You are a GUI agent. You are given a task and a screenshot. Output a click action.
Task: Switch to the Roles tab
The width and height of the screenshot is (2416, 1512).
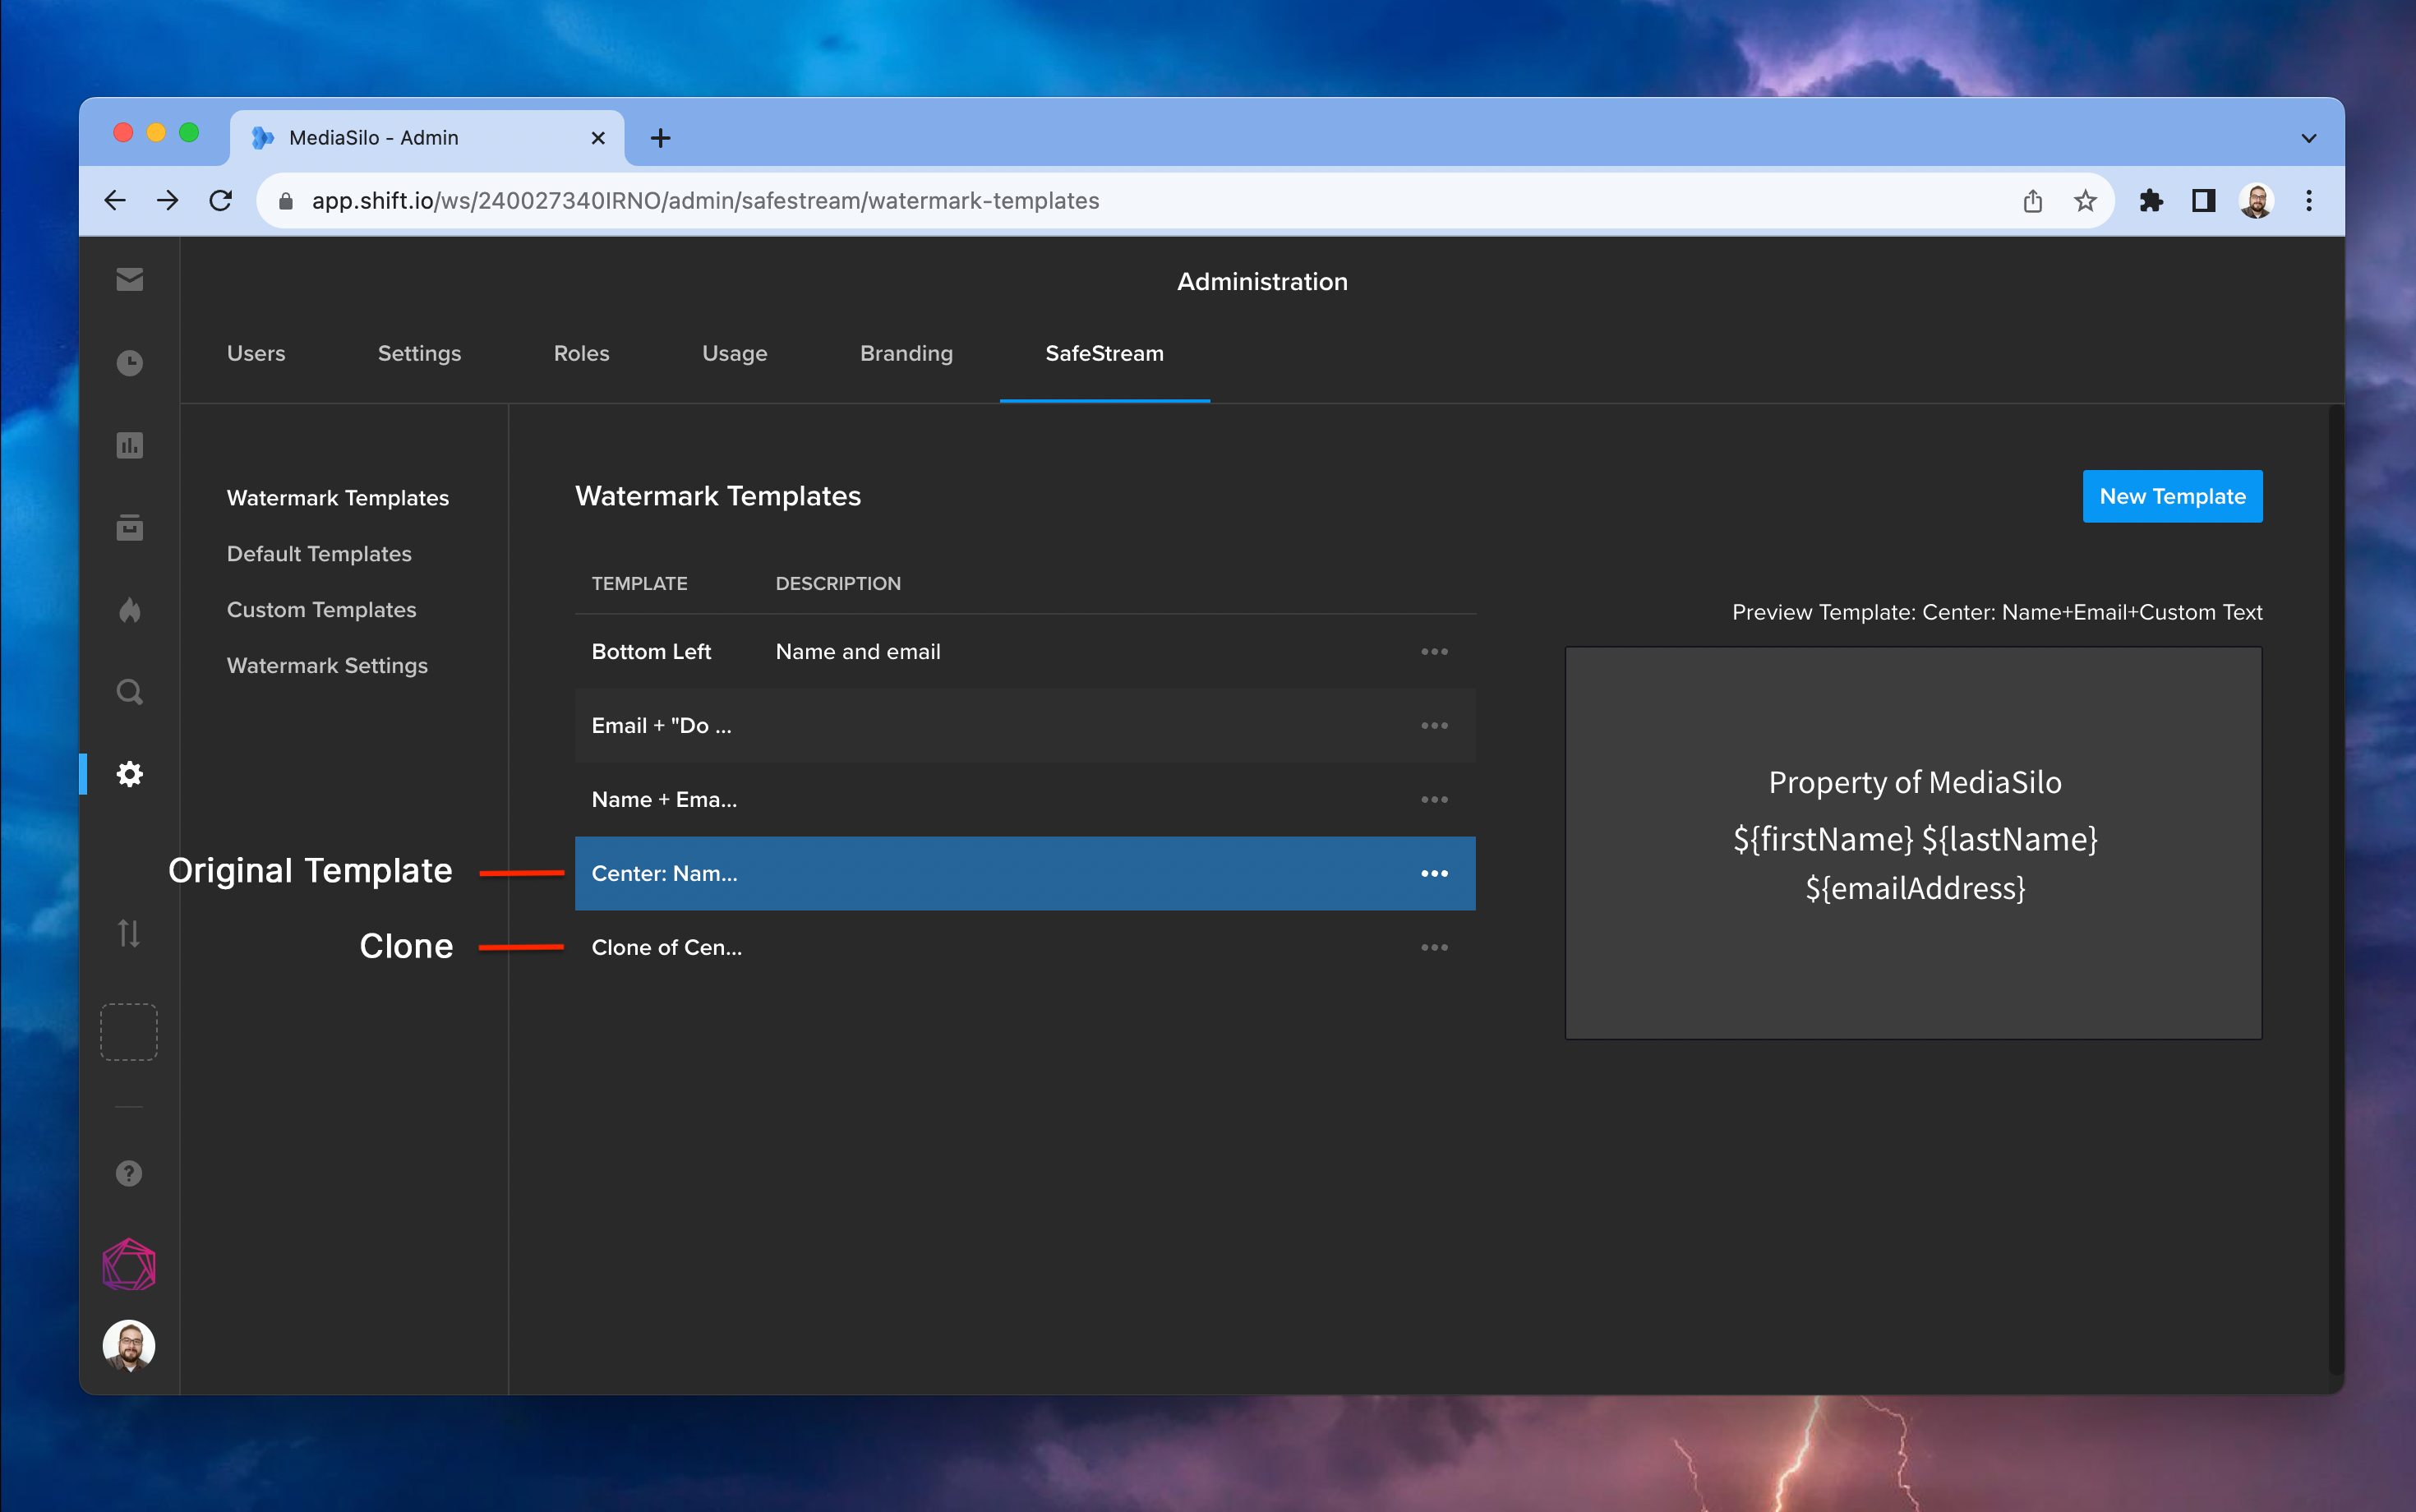tap(582, 354)
